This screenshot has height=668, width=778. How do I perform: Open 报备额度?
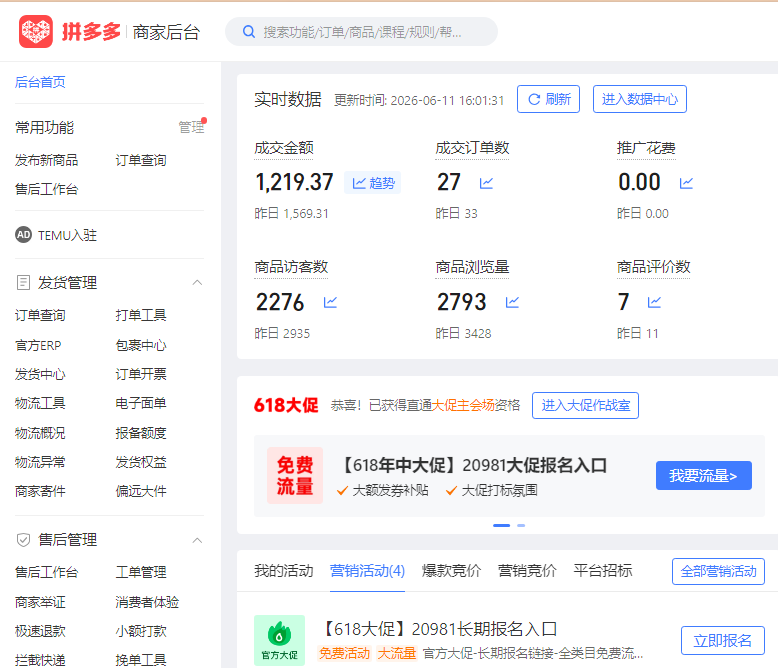(x=141, y=433)
